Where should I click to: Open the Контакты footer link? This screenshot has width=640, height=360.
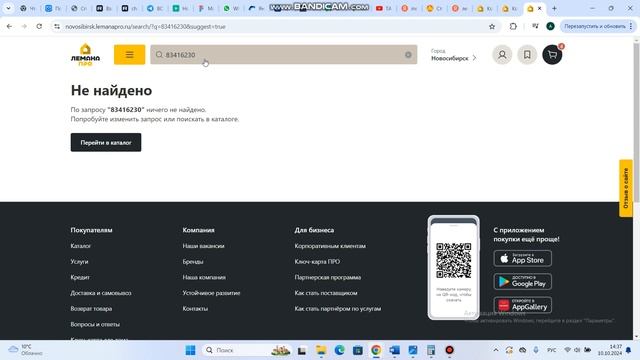tap(195, 309)
